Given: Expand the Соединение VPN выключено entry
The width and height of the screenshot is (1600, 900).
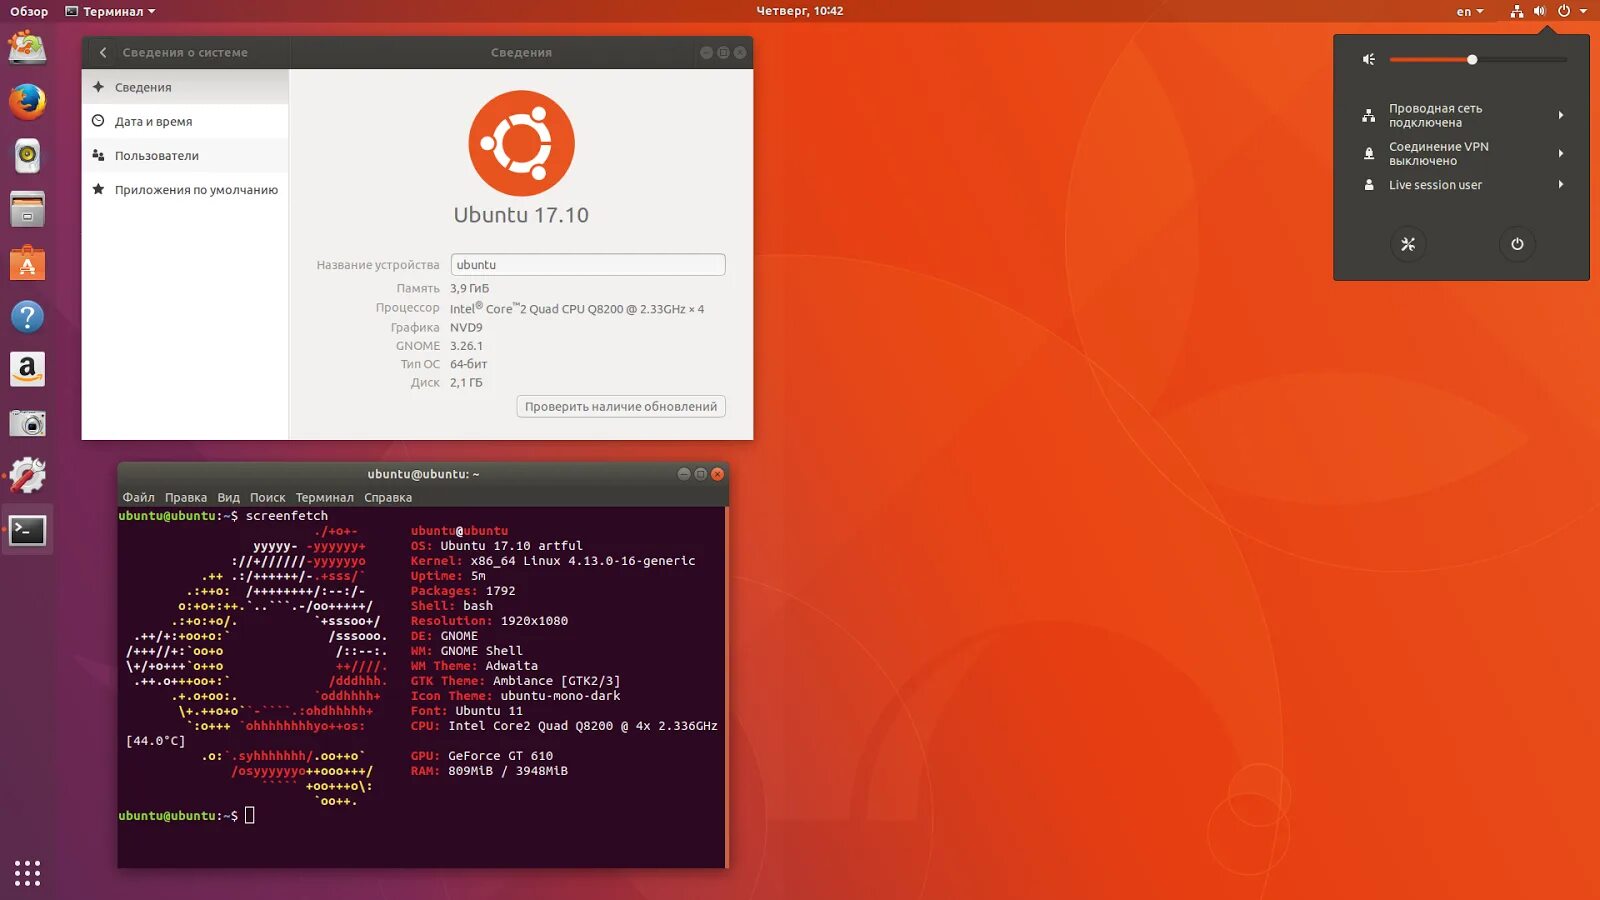Looking at the screenshot, I should (1461, 153).
